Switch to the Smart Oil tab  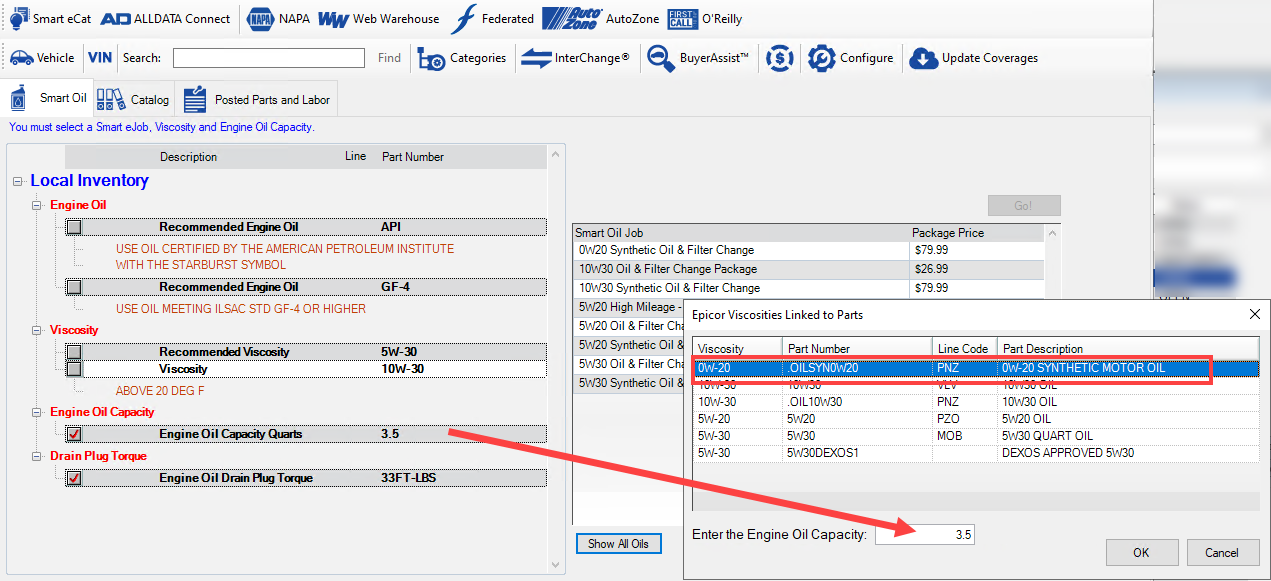tap(48, 98)
